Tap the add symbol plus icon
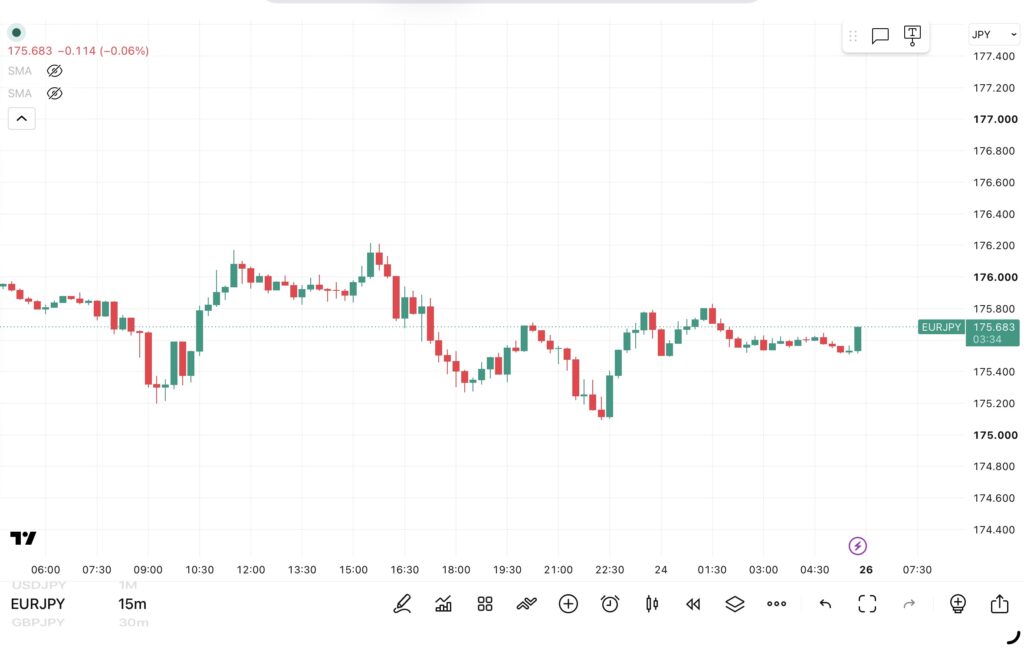Screen dimensions: 1024x648 click(568, 604)
